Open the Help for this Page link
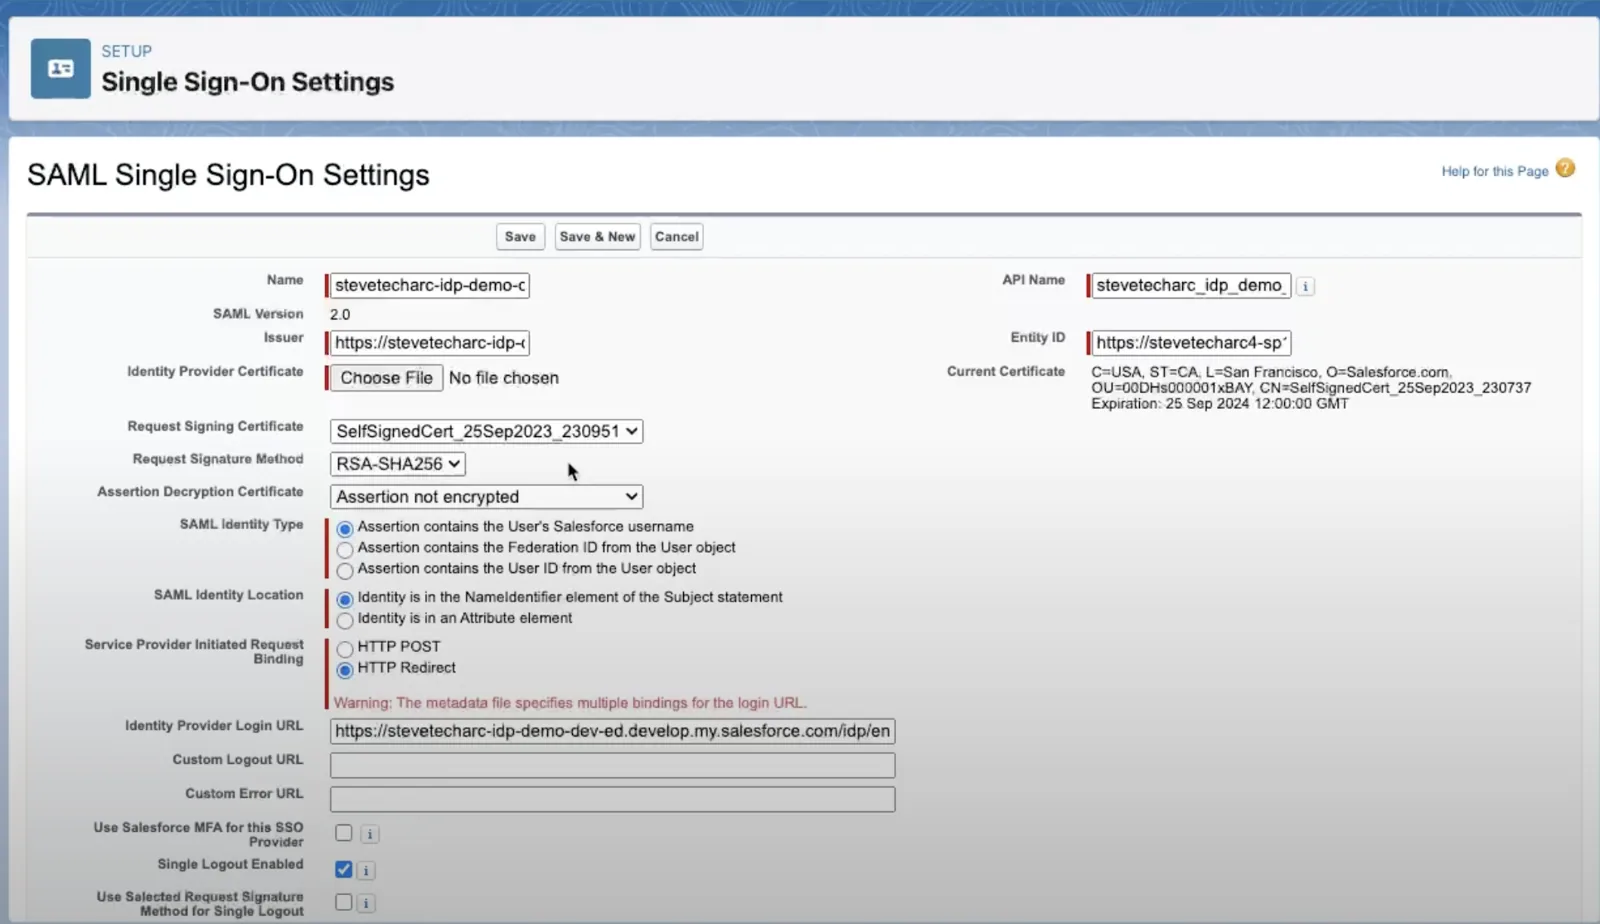Screen dimensions: 1600x924 1494,171
